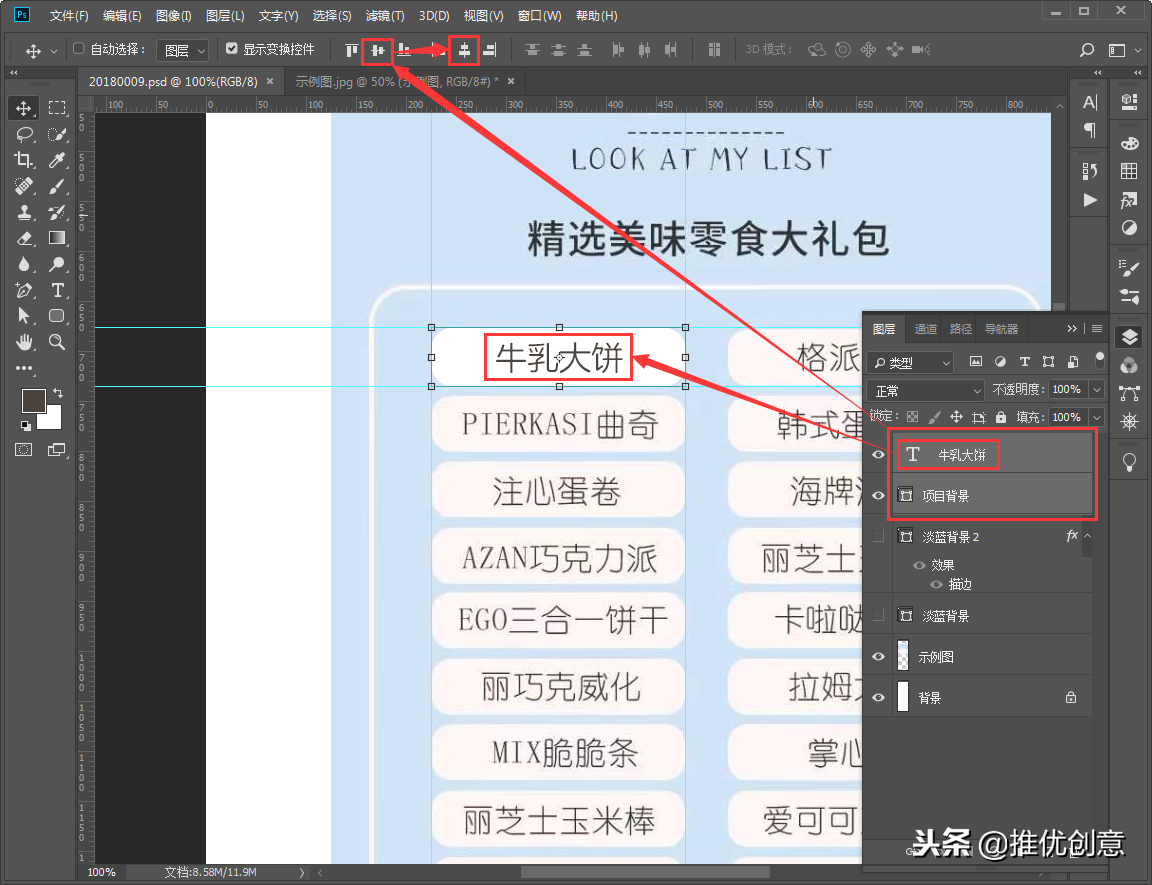The image size is (1152, 885).
Task: Open the 文件(F) menu
Action: pos(69,15)
